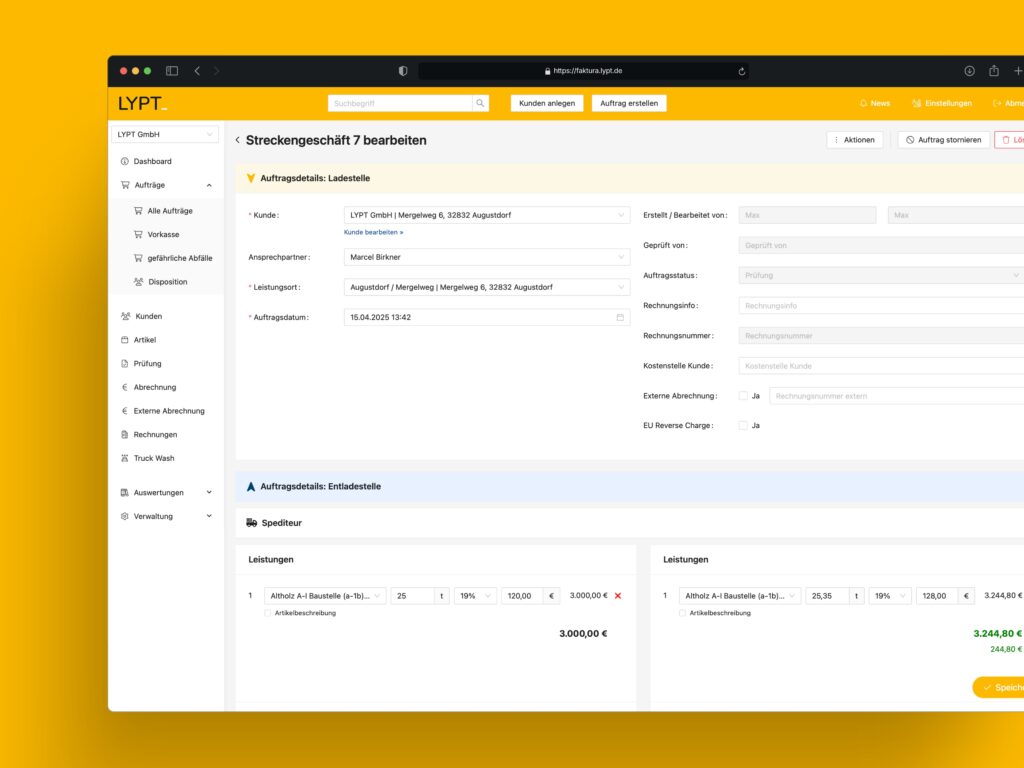
Task: Click the Rechnungsinfo input field
Action: [880, 306]
